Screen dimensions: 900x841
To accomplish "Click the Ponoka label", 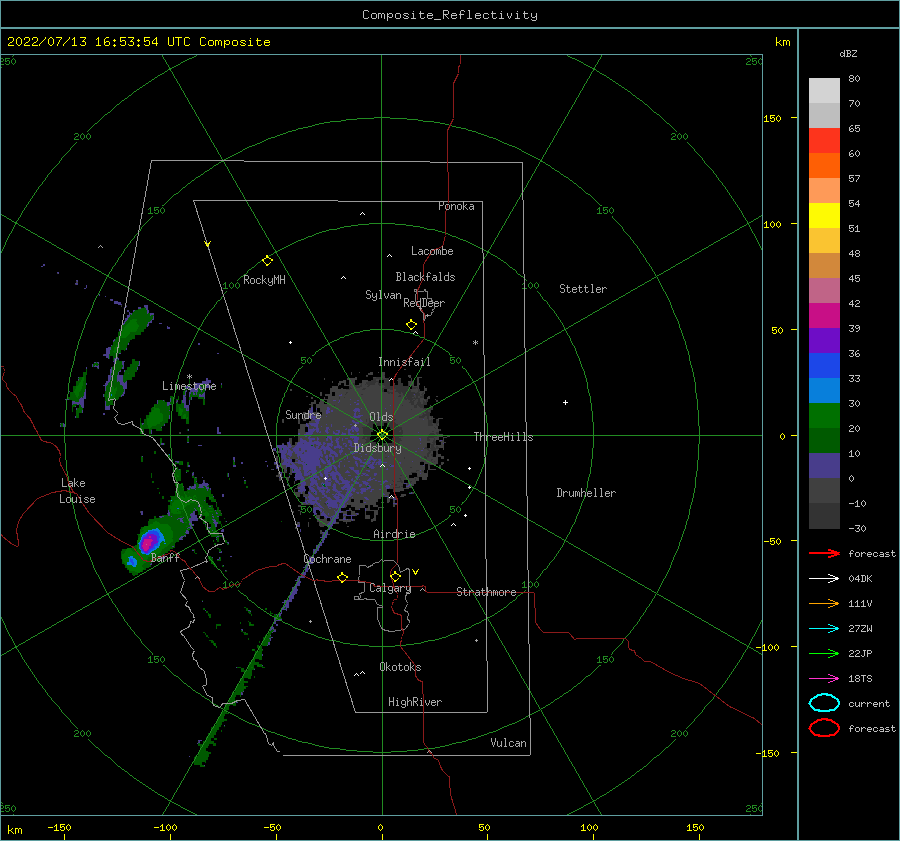I will point(456,206).
